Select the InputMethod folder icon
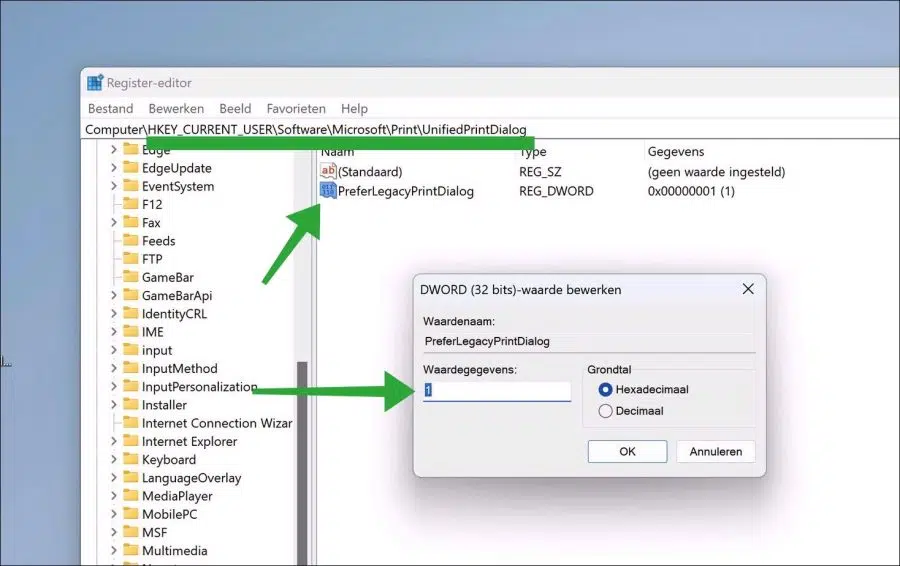 point(131,368)
